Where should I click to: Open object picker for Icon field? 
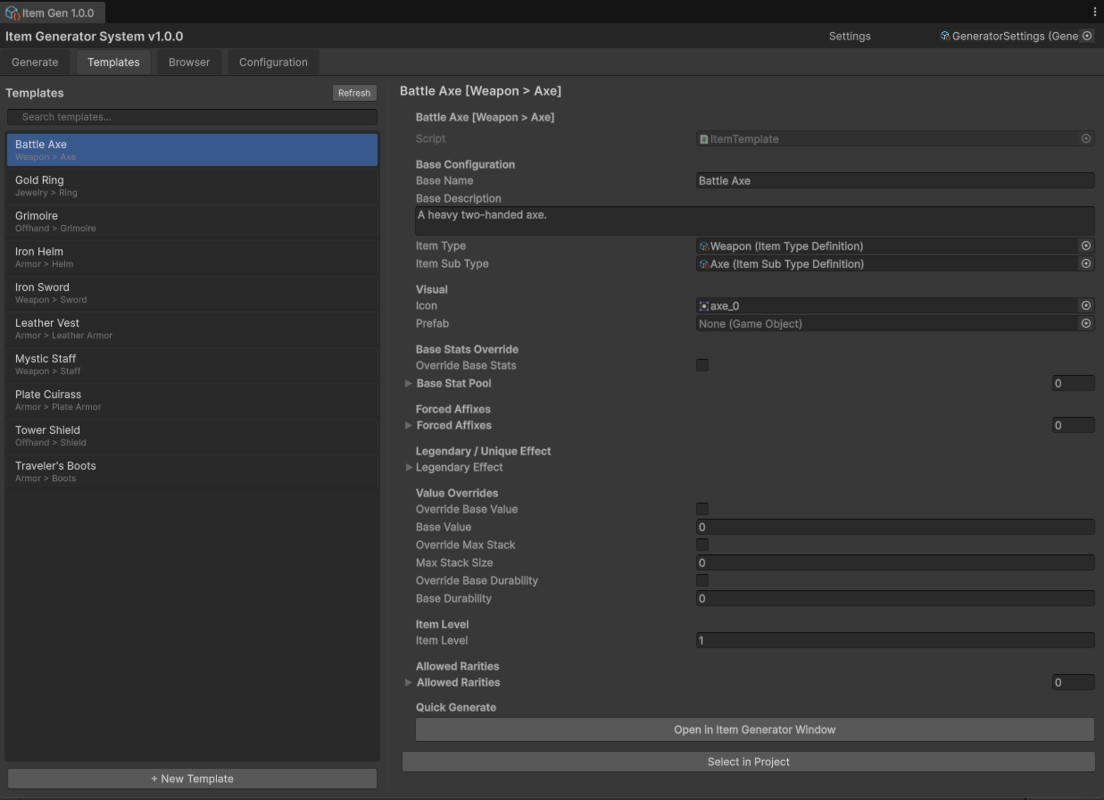point(1086,306)
